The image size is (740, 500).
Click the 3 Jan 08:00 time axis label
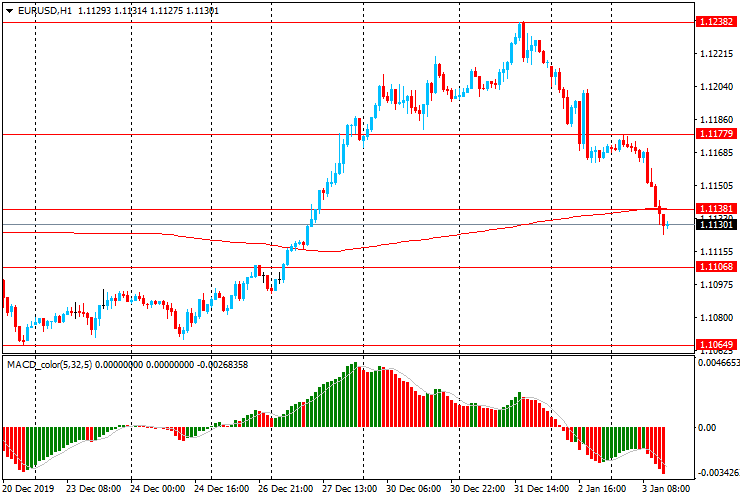[x=666, y=488]
